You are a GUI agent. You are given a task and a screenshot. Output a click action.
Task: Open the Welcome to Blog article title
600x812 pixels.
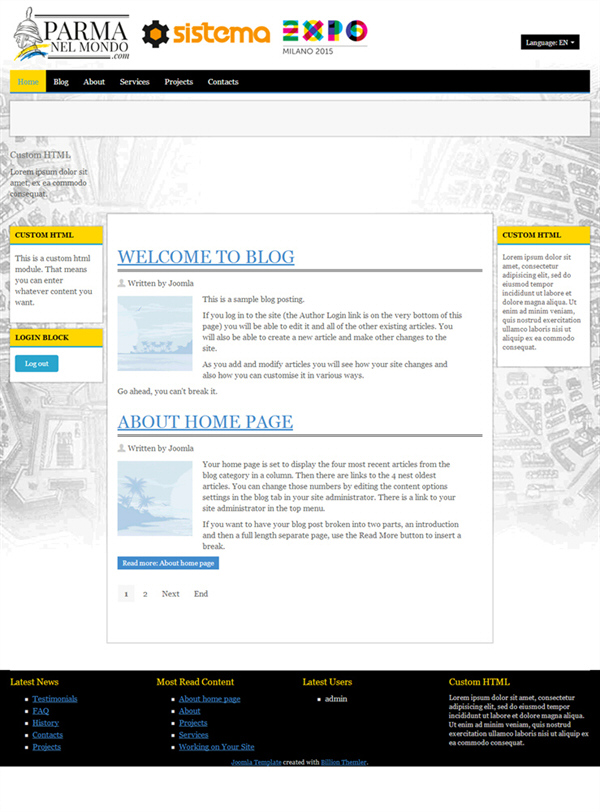(206, 257)
